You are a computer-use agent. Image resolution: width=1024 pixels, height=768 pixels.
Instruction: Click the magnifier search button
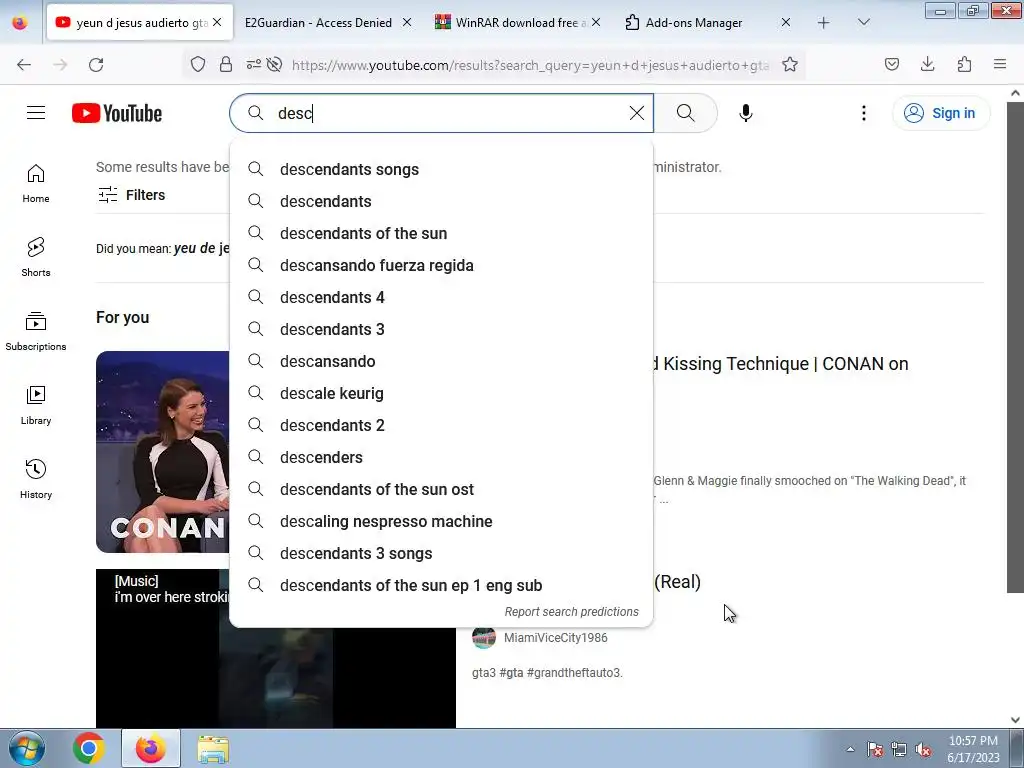[x=685, y=113]
